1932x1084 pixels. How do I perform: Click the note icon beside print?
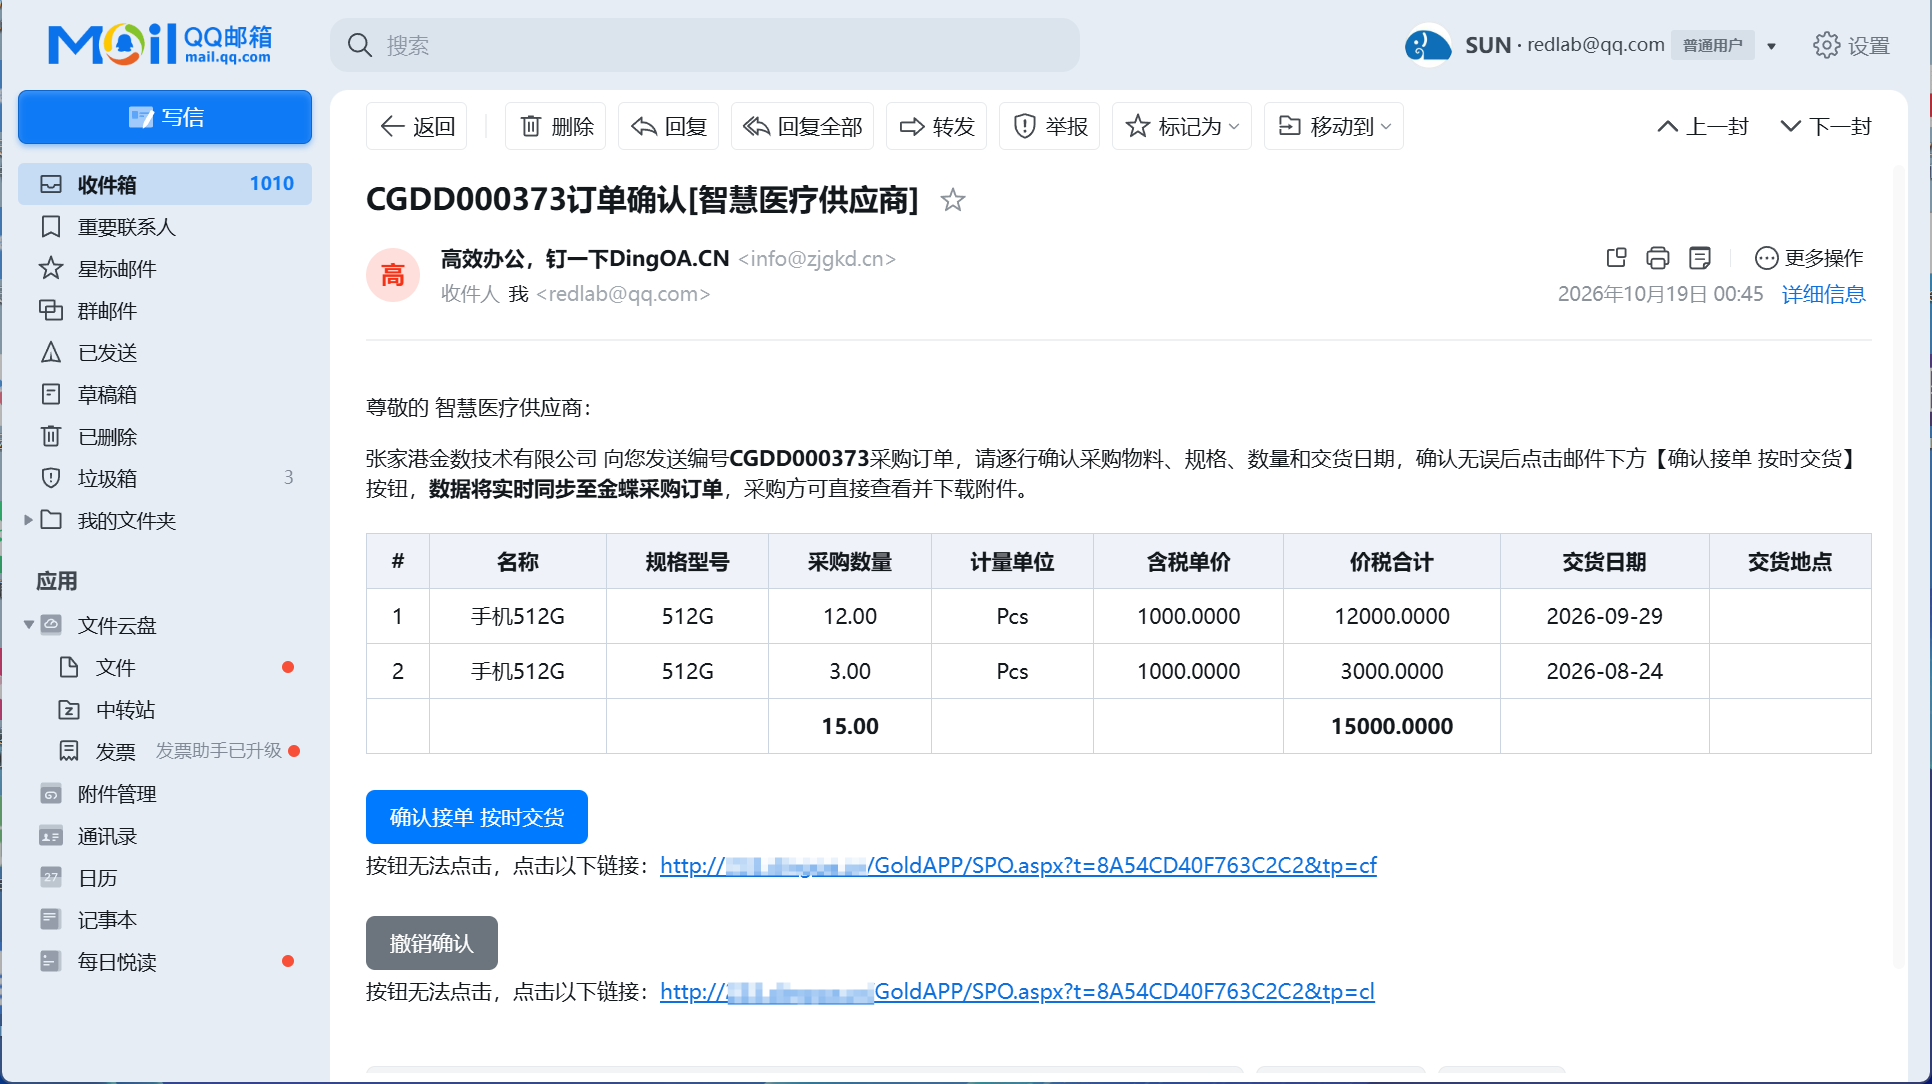1700,258
